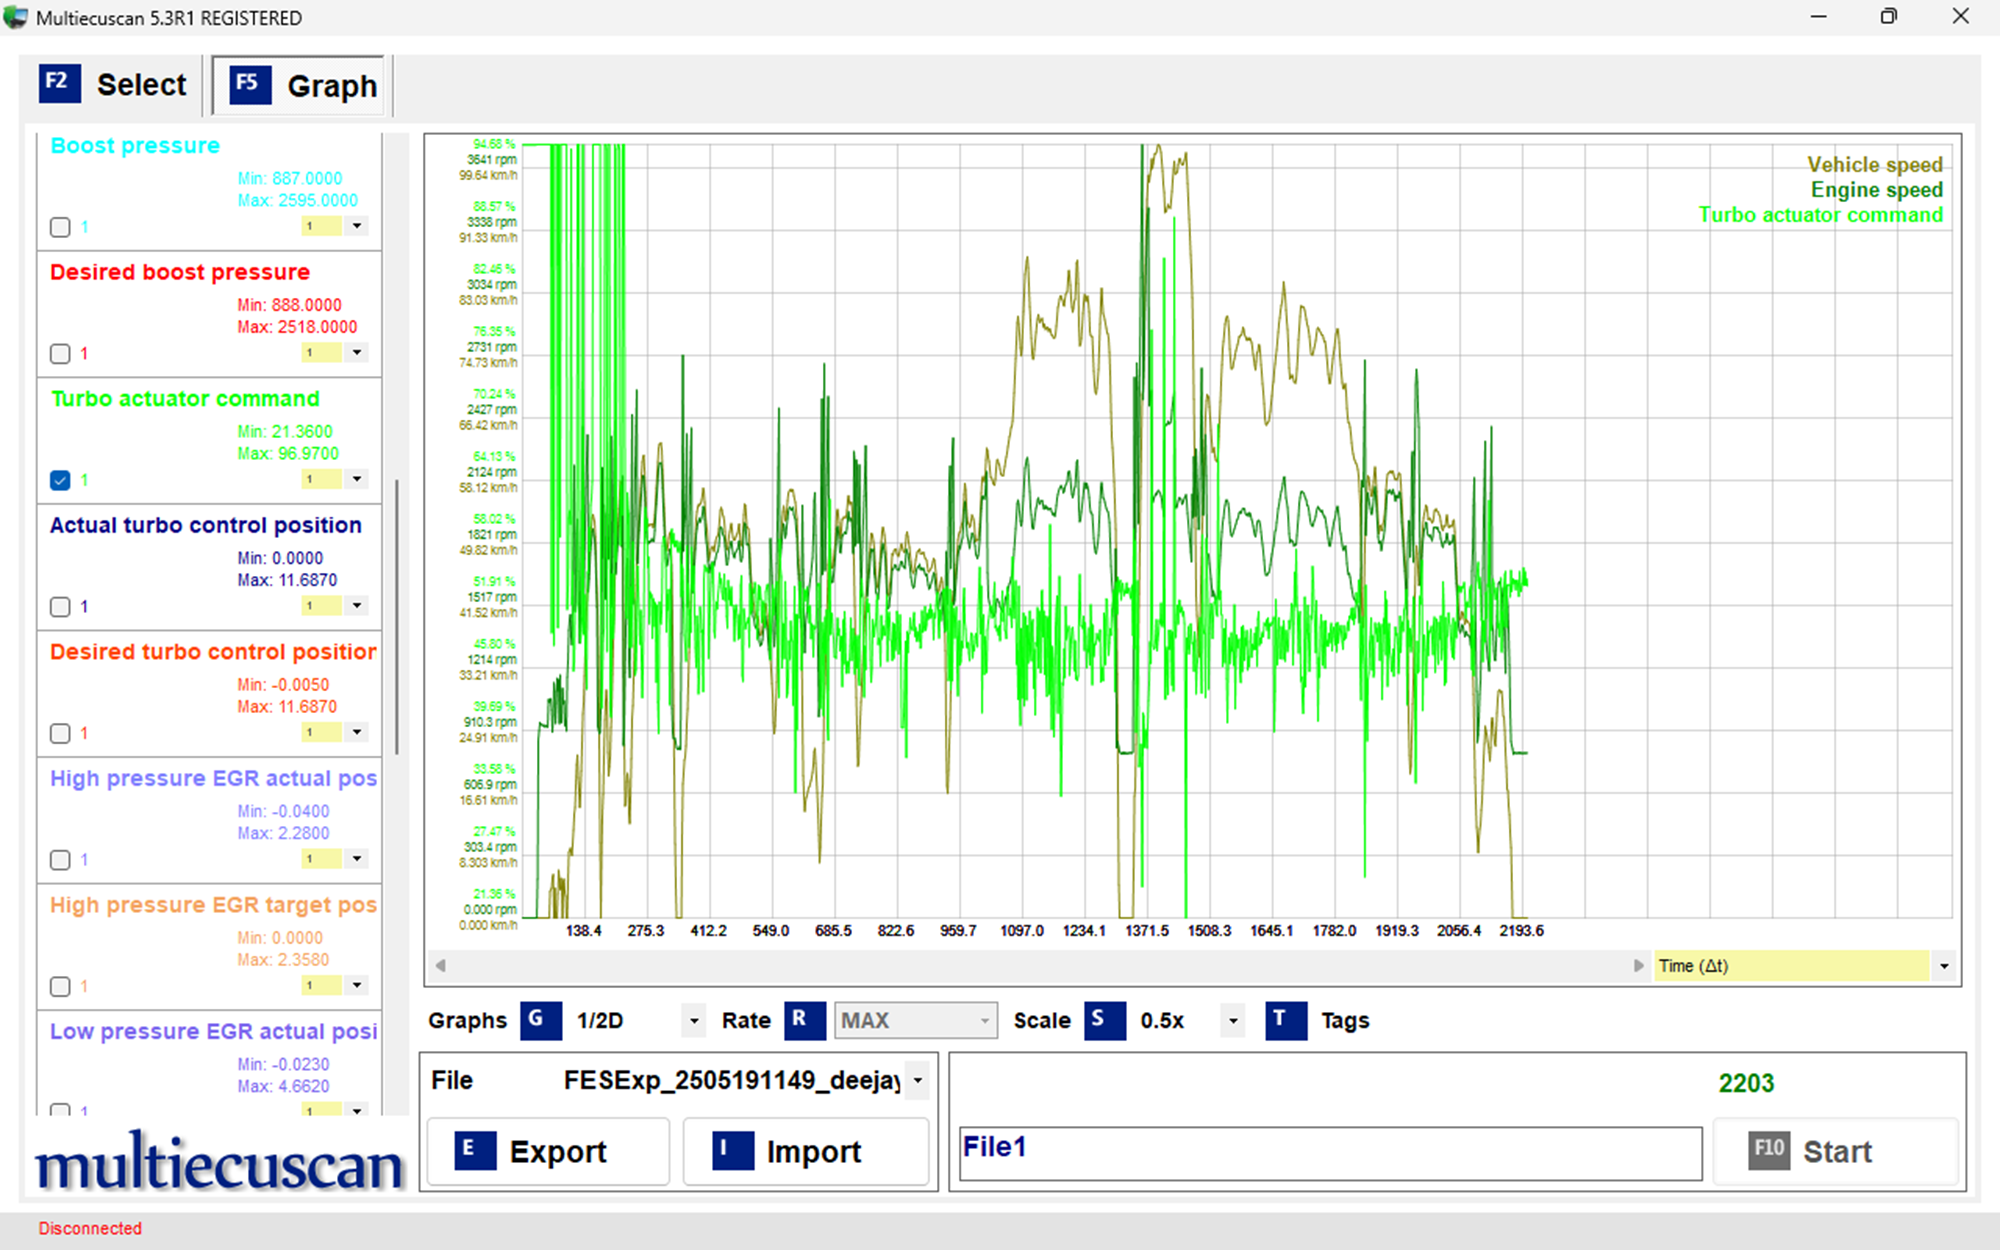This screenshot has width=2000, height=1250.
Task: Open the Boost pressure axis dropdown
Action: (x=357, y=226)
